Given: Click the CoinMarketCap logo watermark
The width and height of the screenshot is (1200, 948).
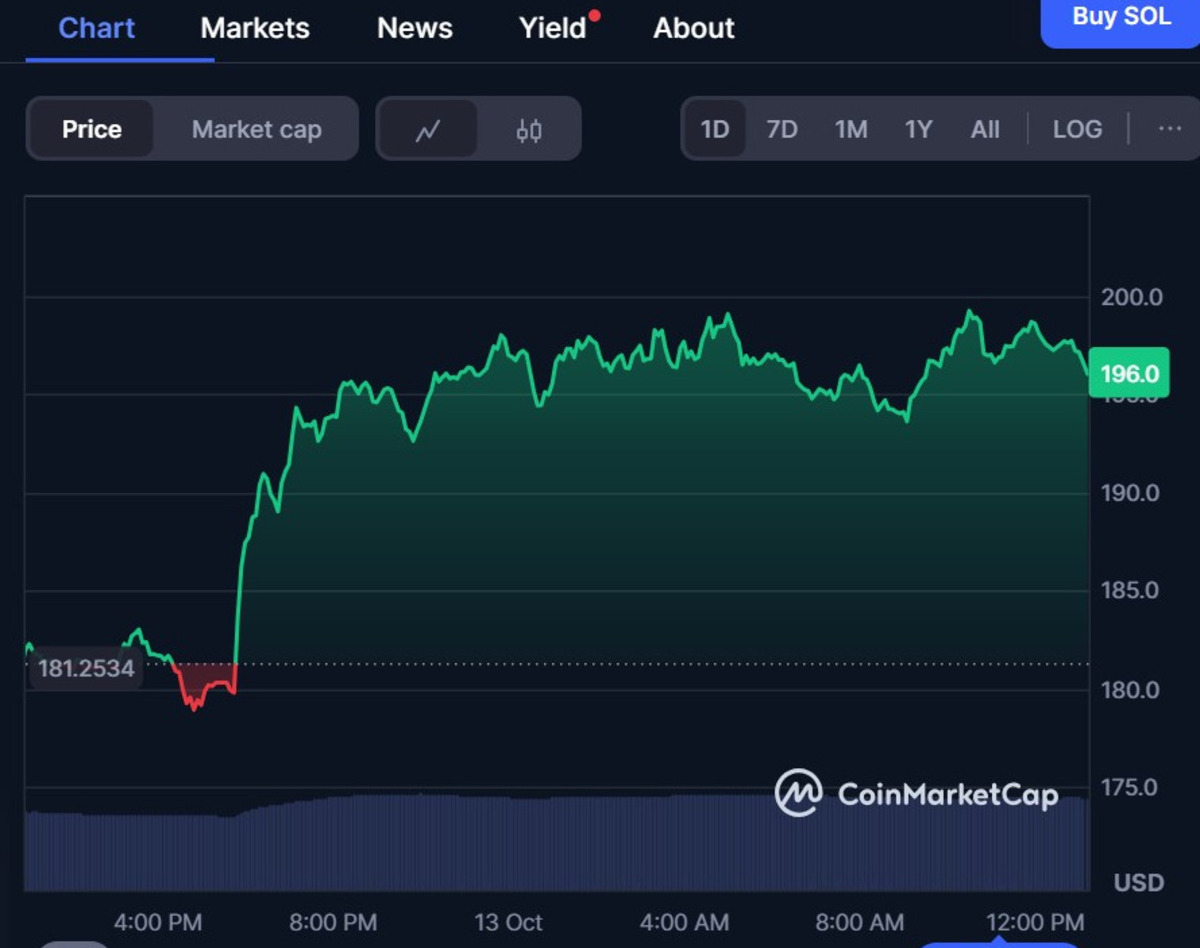Looking at the screenshot, I should (916, 794).
